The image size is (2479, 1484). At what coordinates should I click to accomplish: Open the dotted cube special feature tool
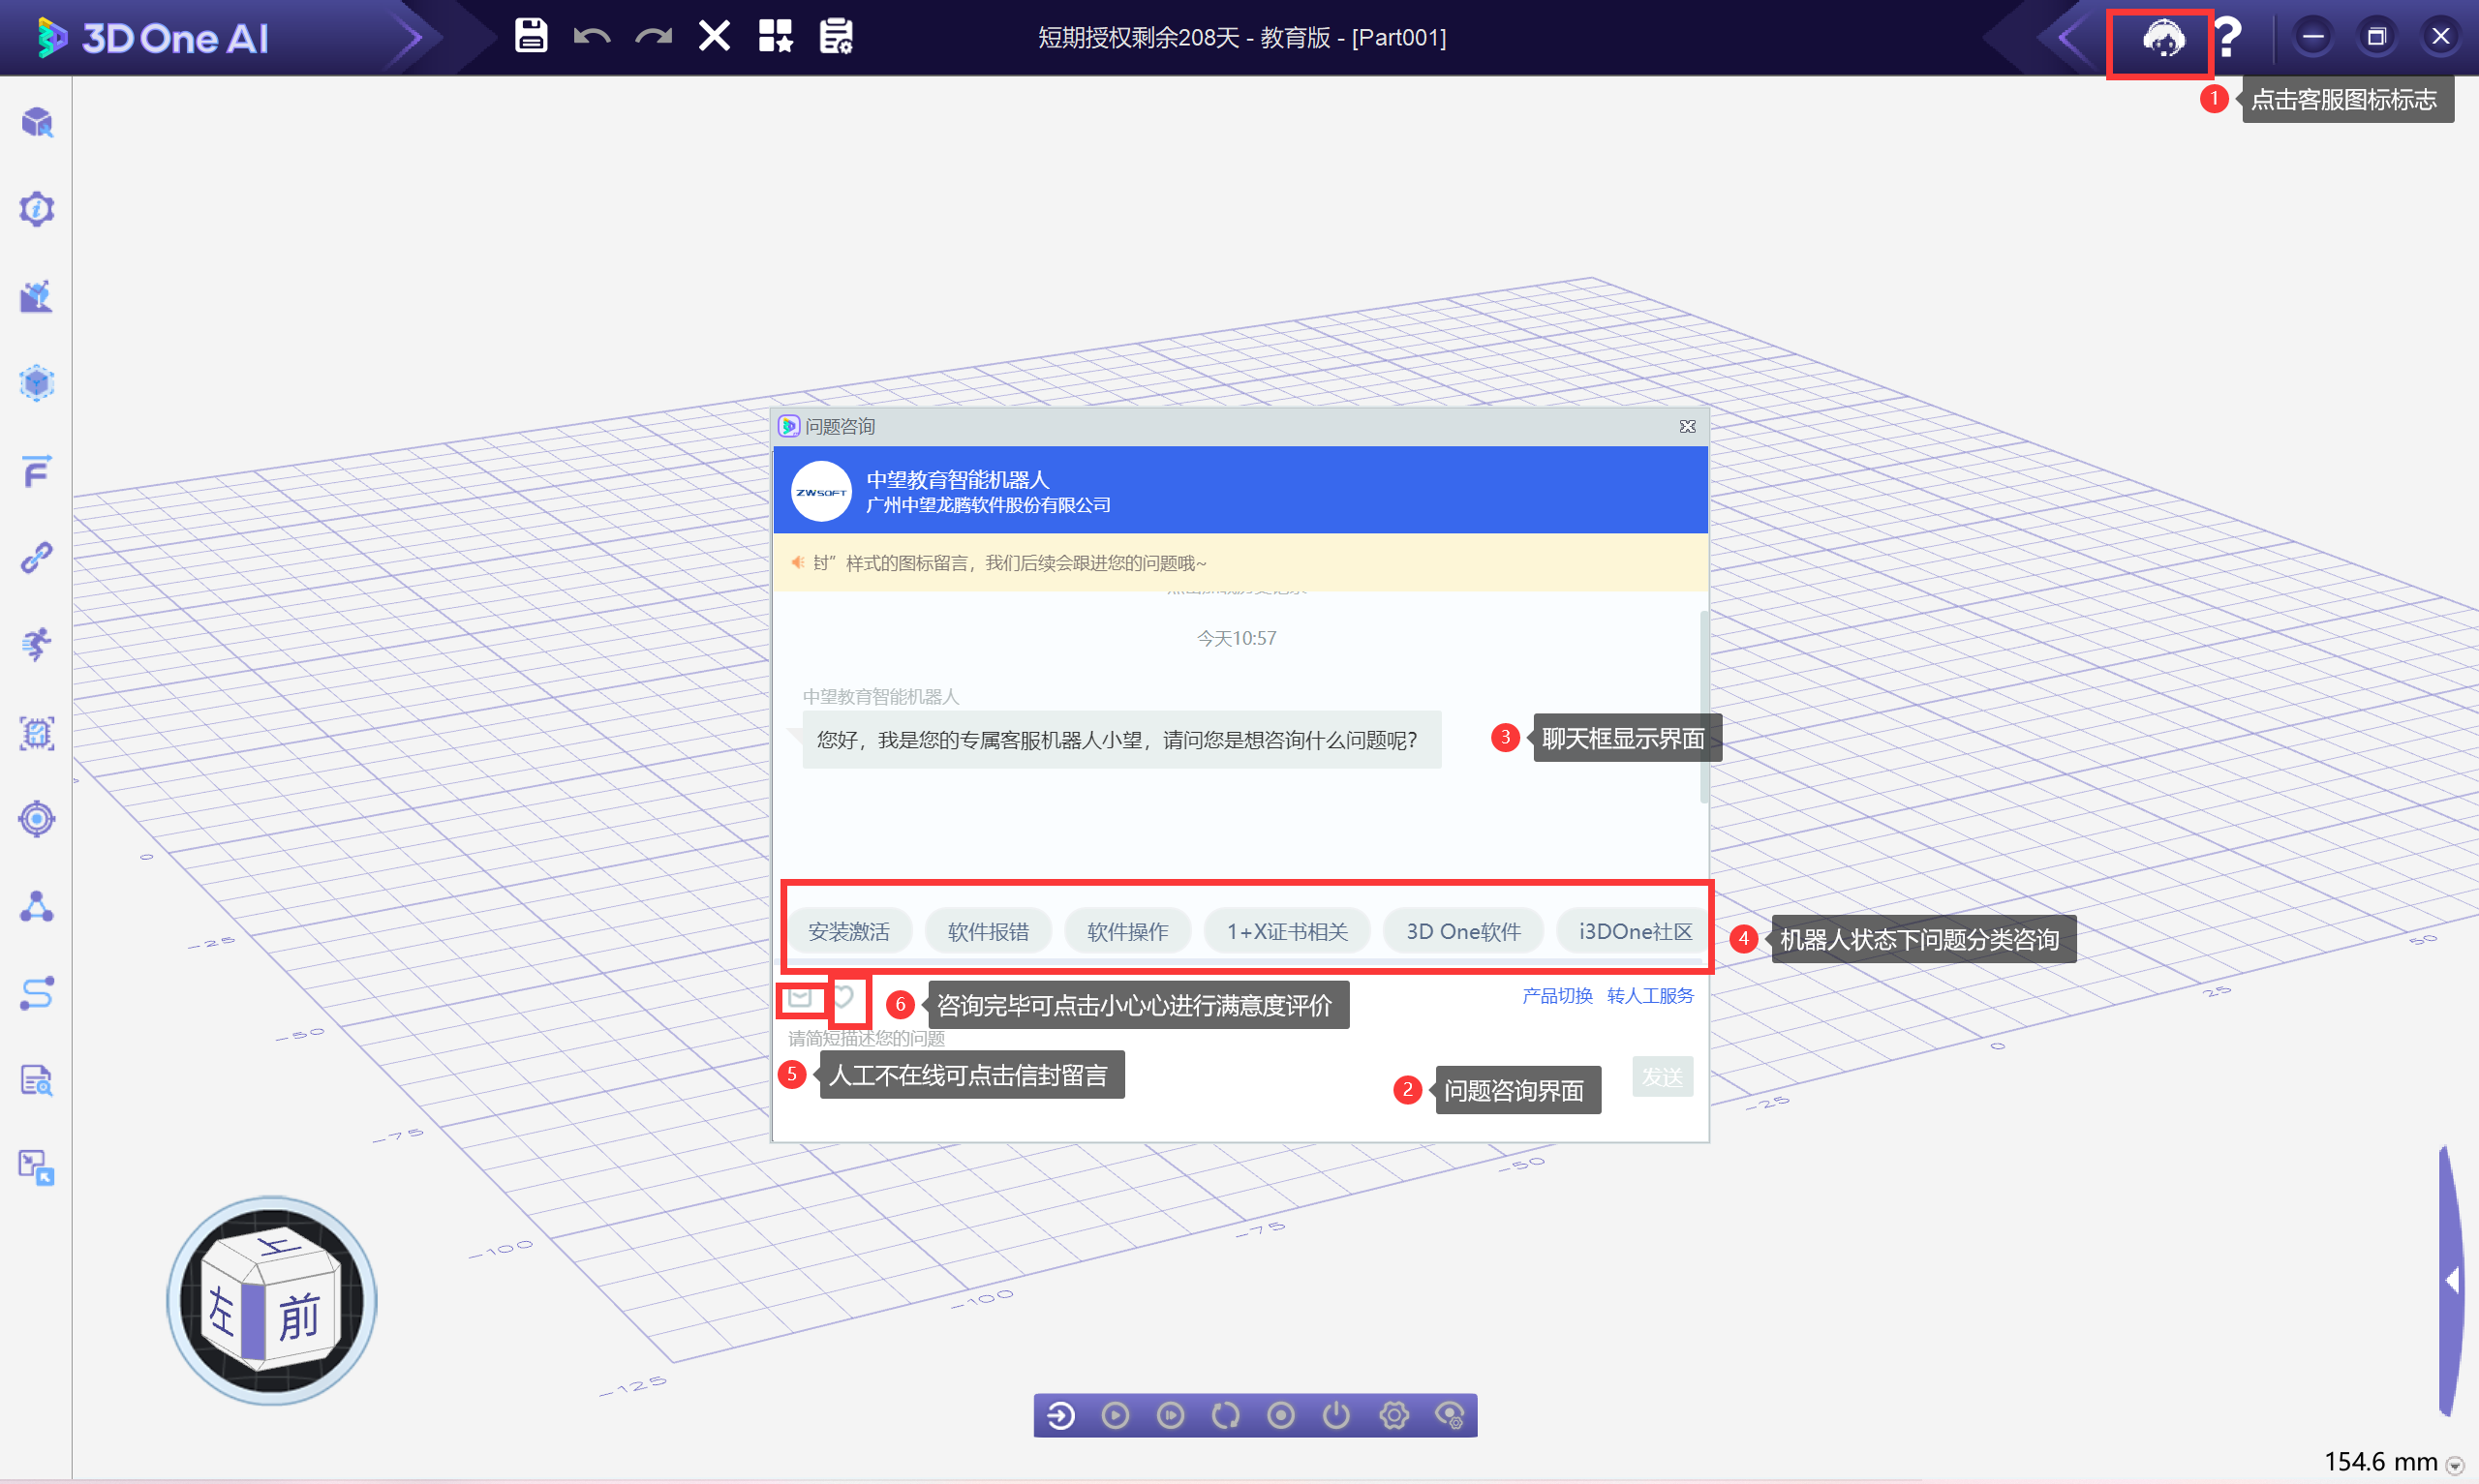tap(37, 383)
